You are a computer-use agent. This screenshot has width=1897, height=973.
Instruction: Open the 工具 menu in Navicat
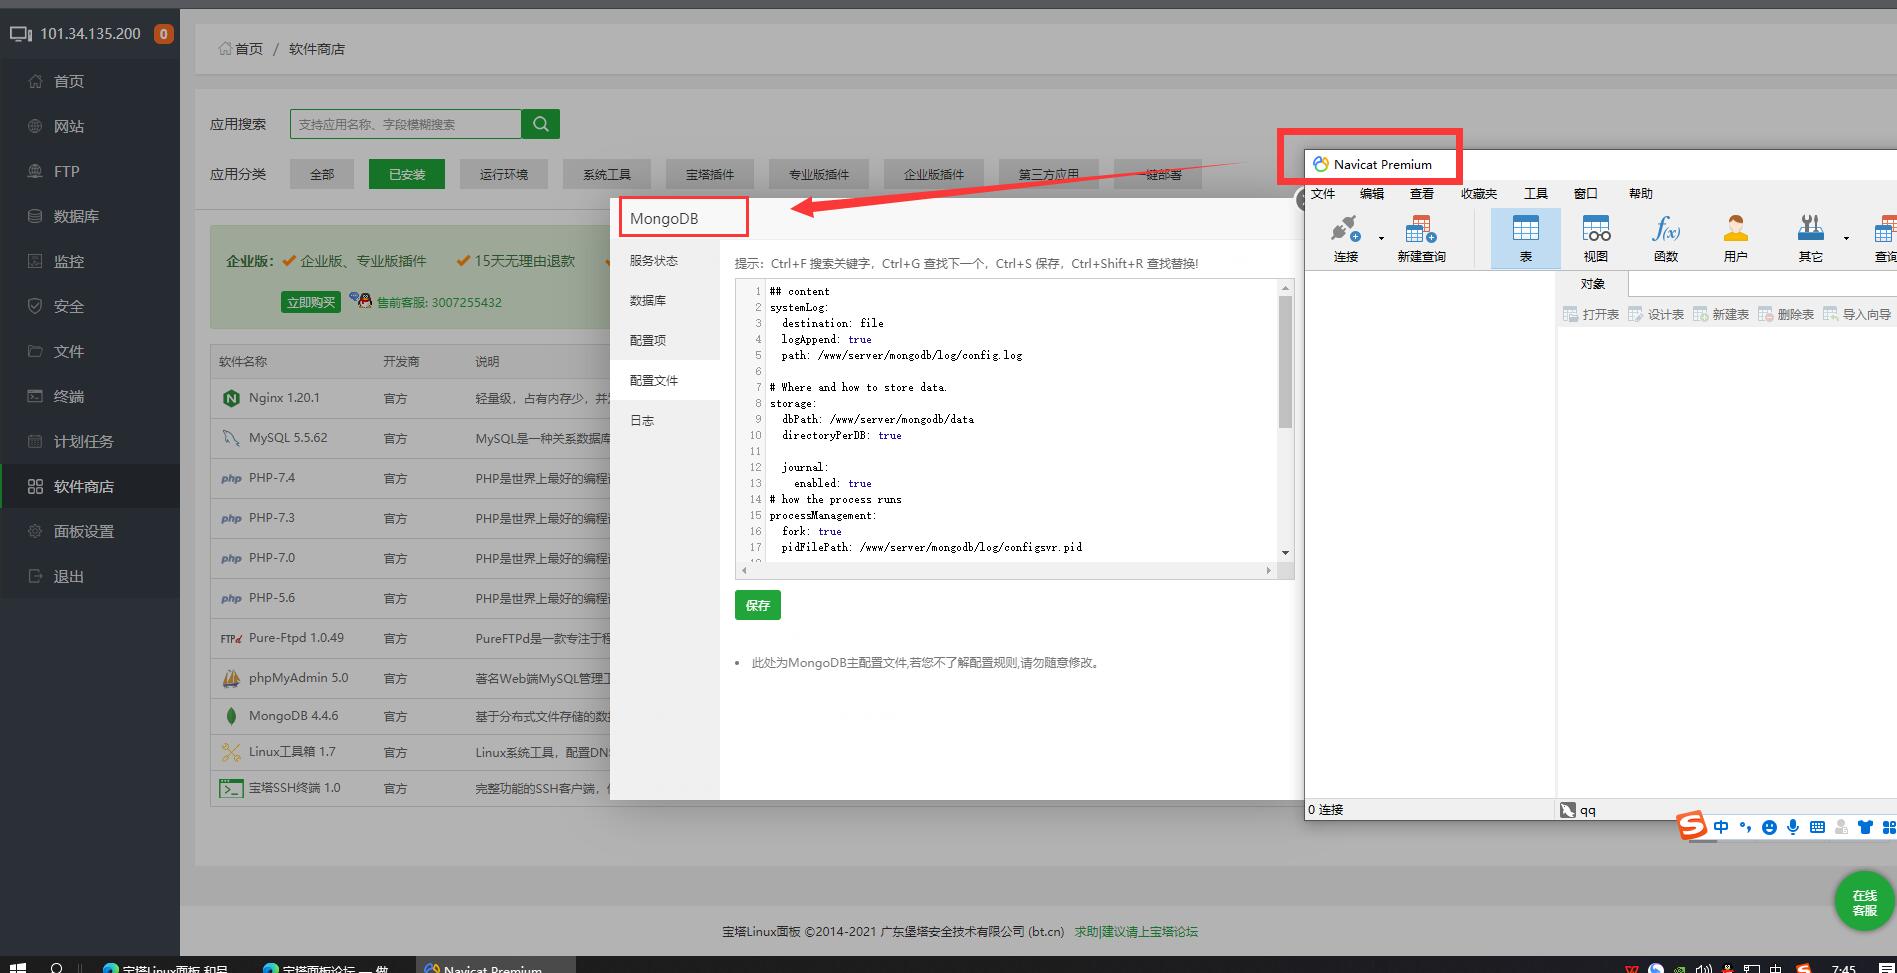(1535, 194)
